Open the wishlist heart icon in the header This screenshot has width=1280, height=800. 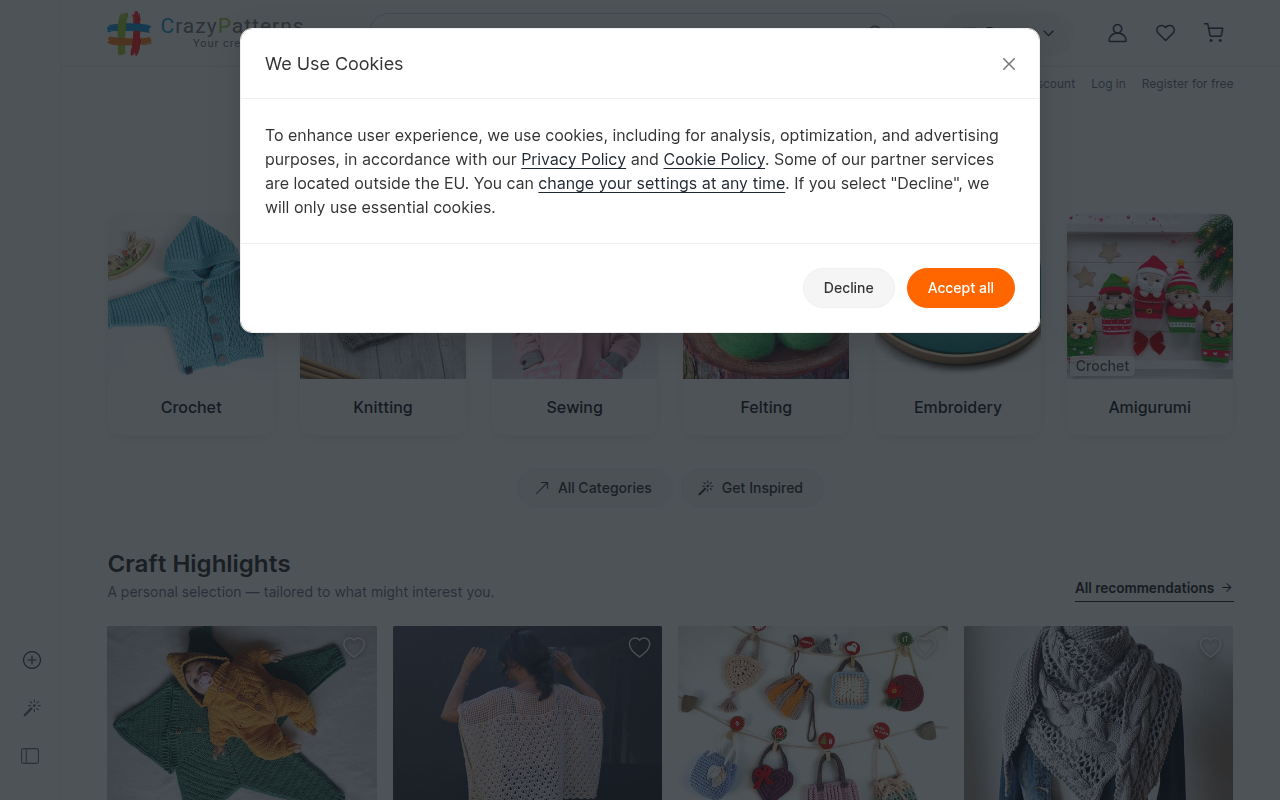pyautogui.click(x=1165, y=33)
